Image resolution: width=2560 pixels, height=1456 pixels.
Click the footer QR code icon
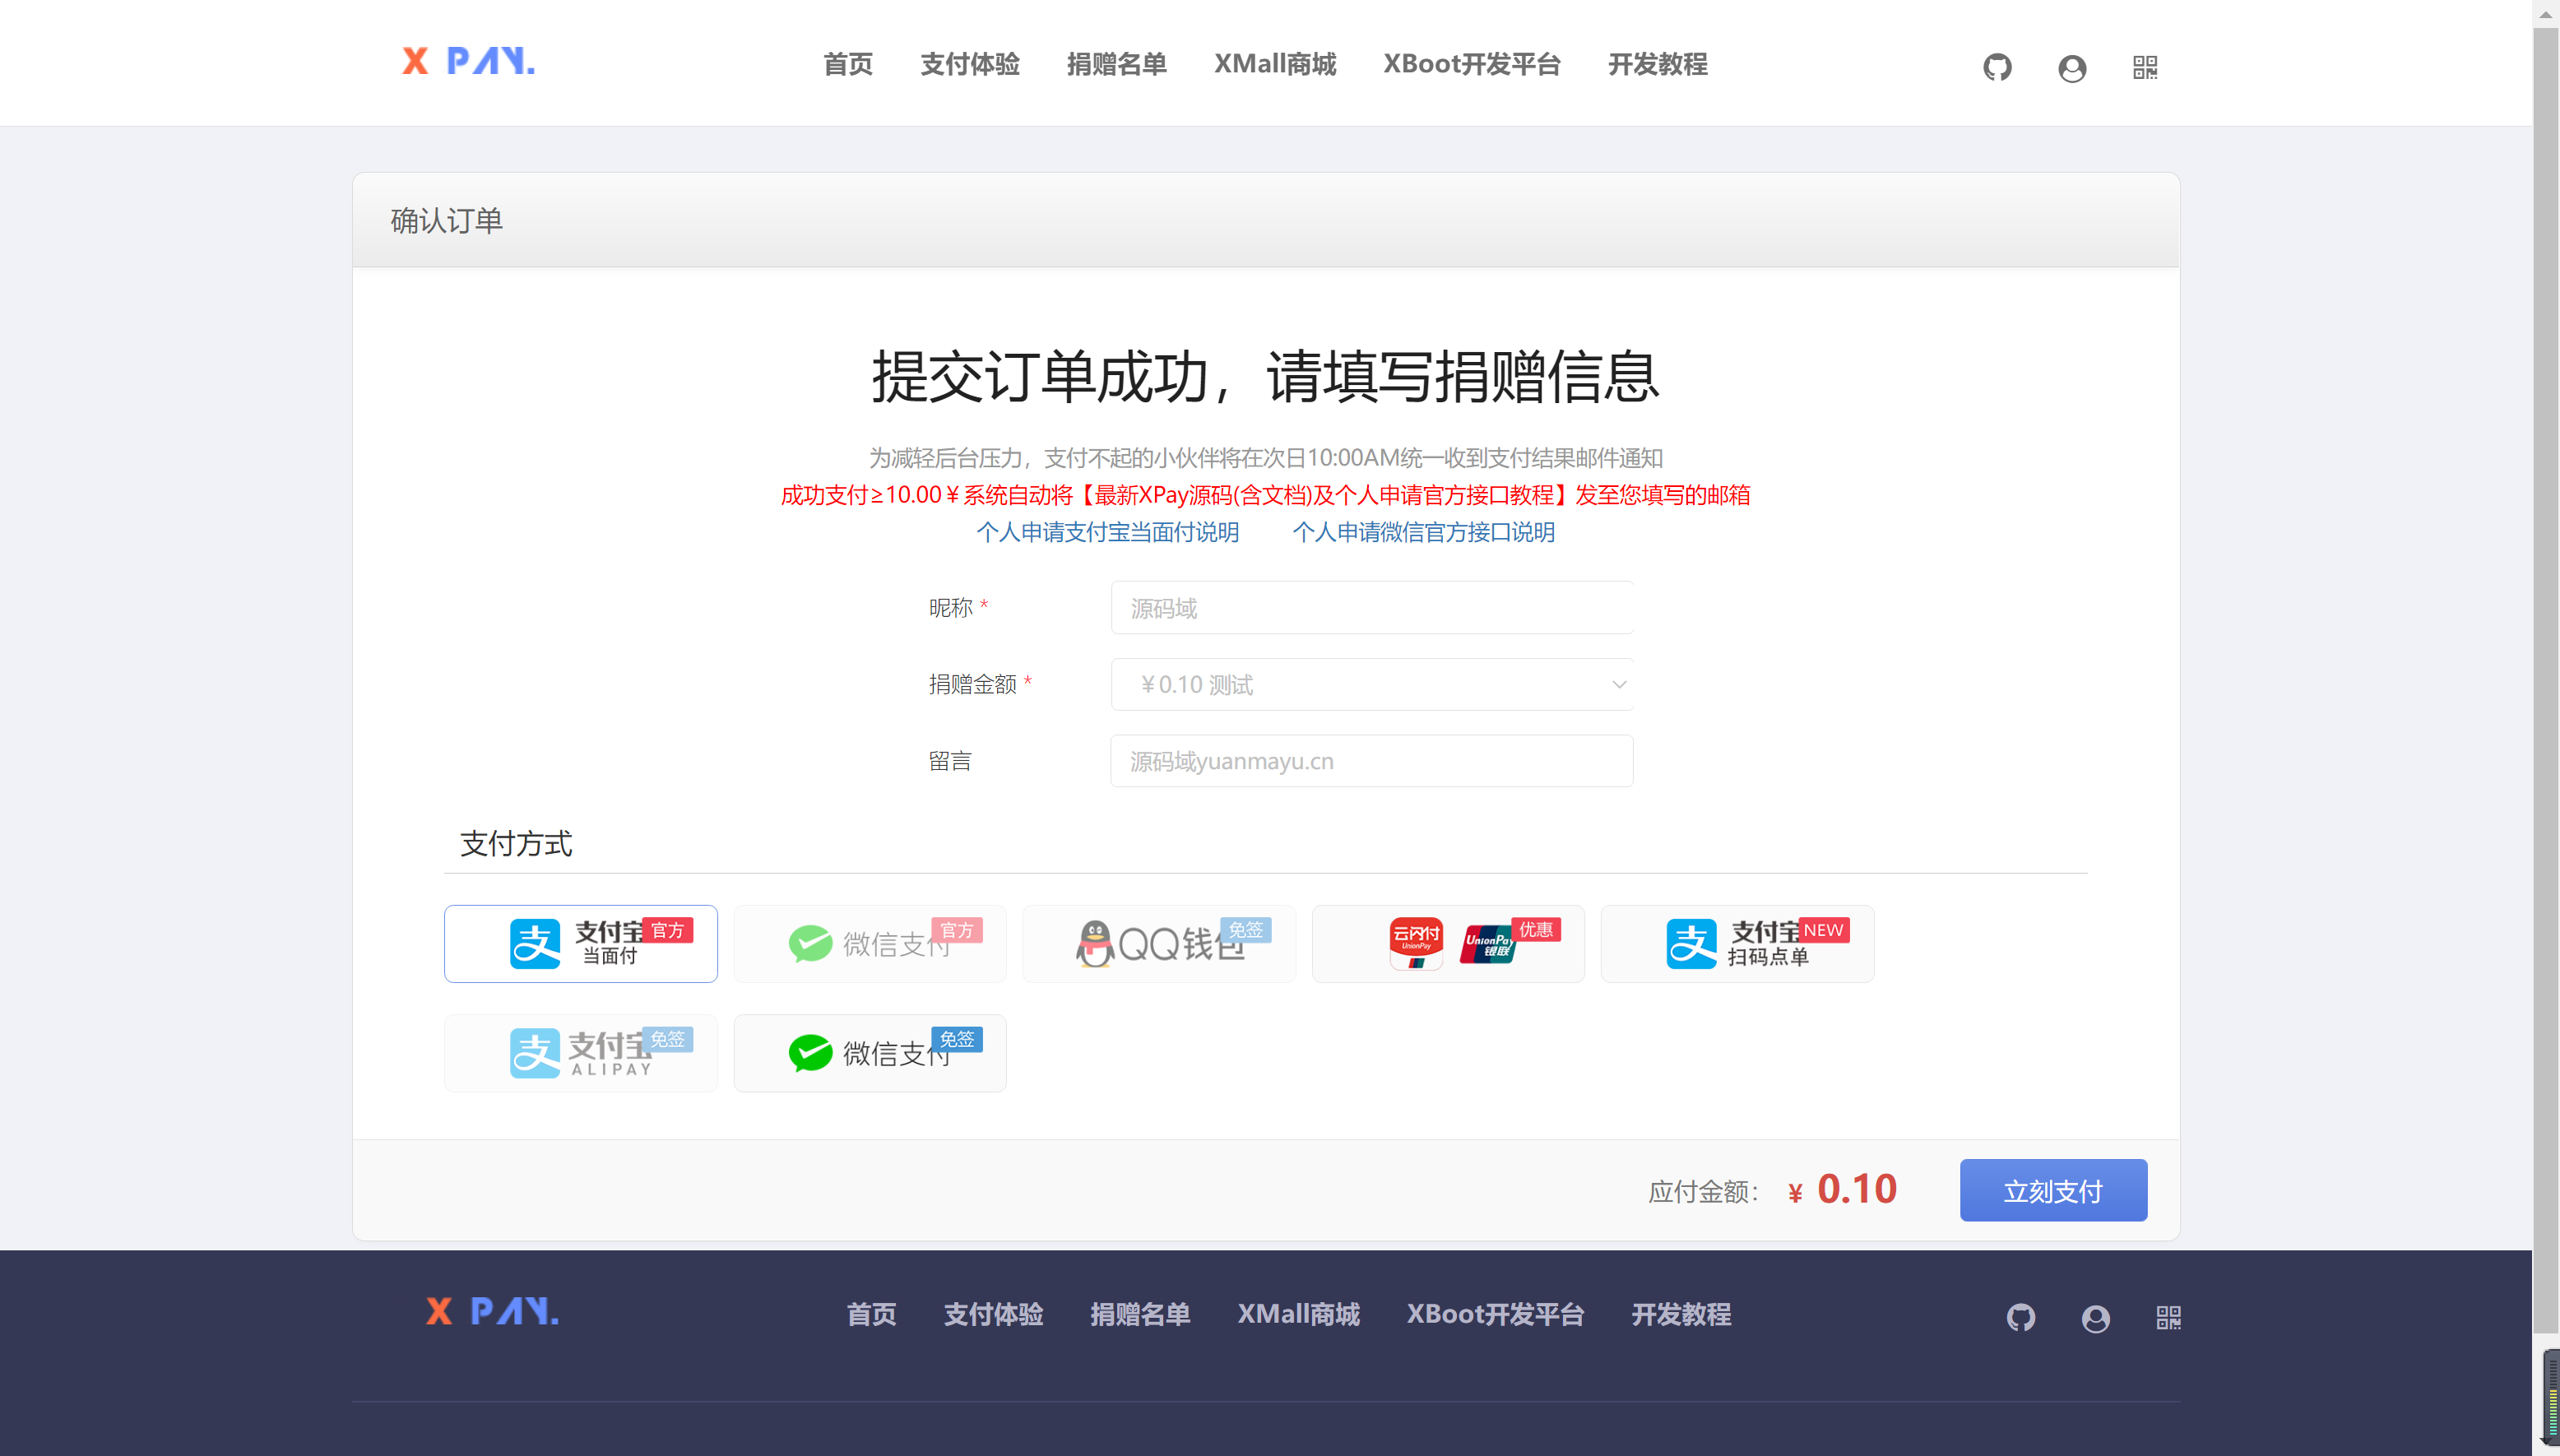(2168, 1317)
